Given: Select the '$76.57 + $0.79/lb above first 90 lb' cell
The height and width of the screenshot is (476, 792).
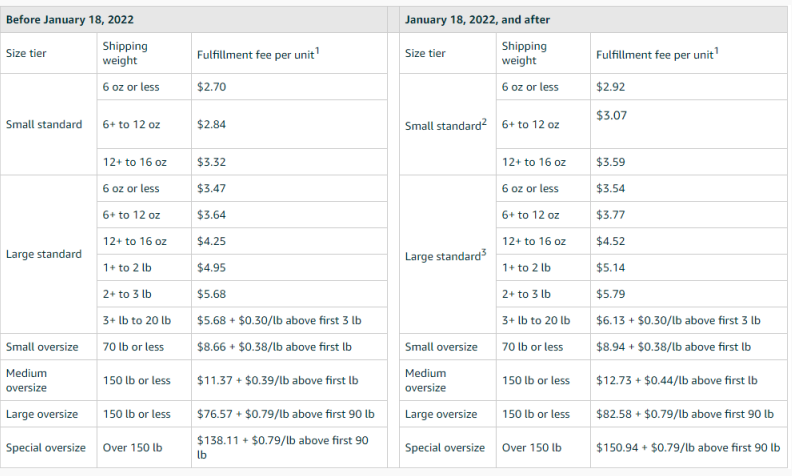Looking at the screenshot, I should [x=286, y=414].
